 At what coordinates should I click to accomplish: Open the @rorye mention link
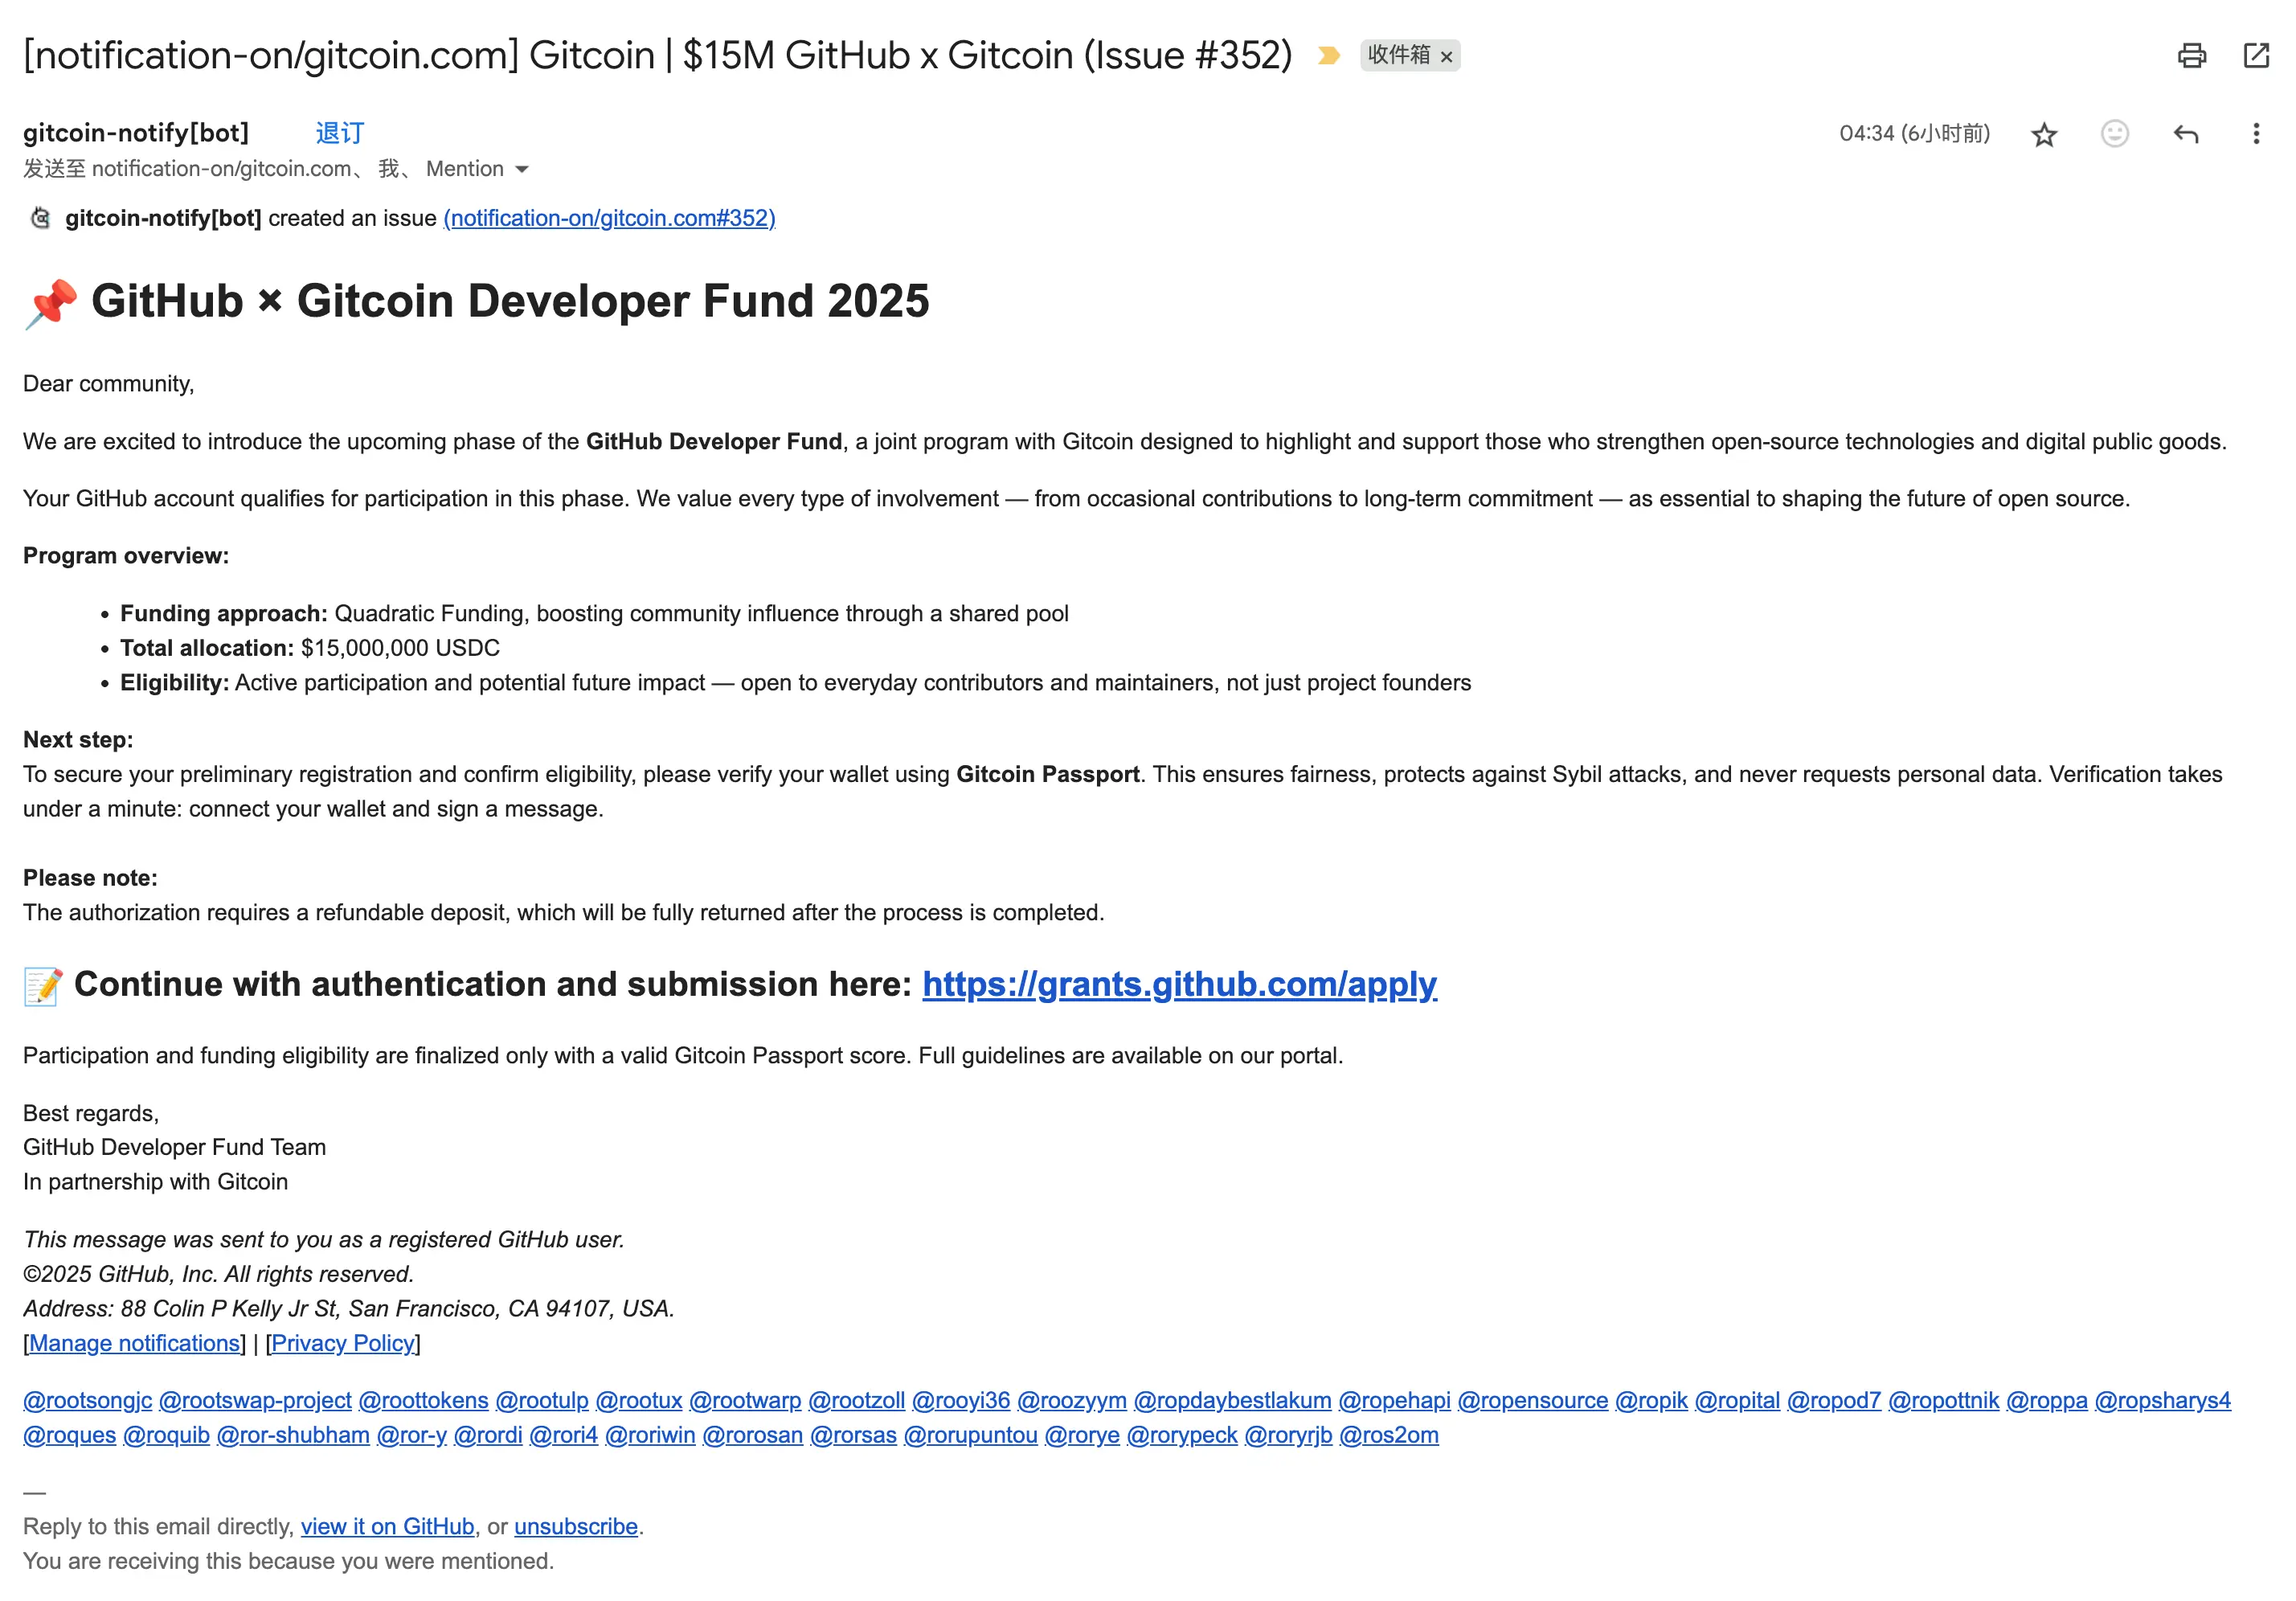(1082, 1435)
